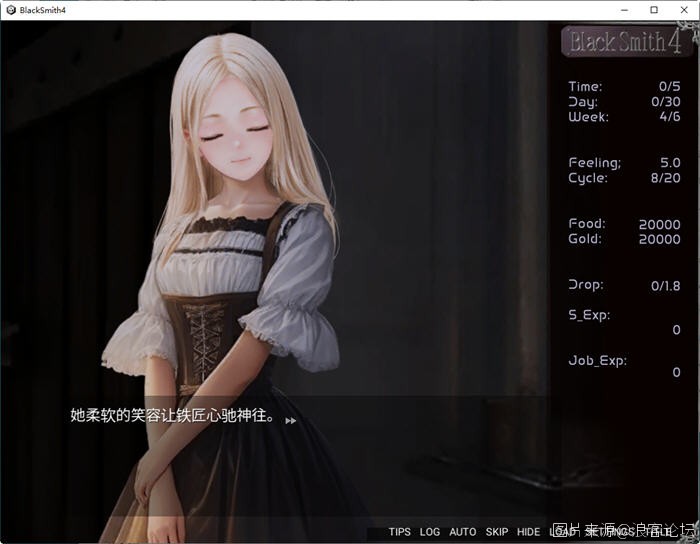Click the fast-forward arrow after the dialogue
The width and height of the screenshot is (700, 544).
click(x=290, y=421)
